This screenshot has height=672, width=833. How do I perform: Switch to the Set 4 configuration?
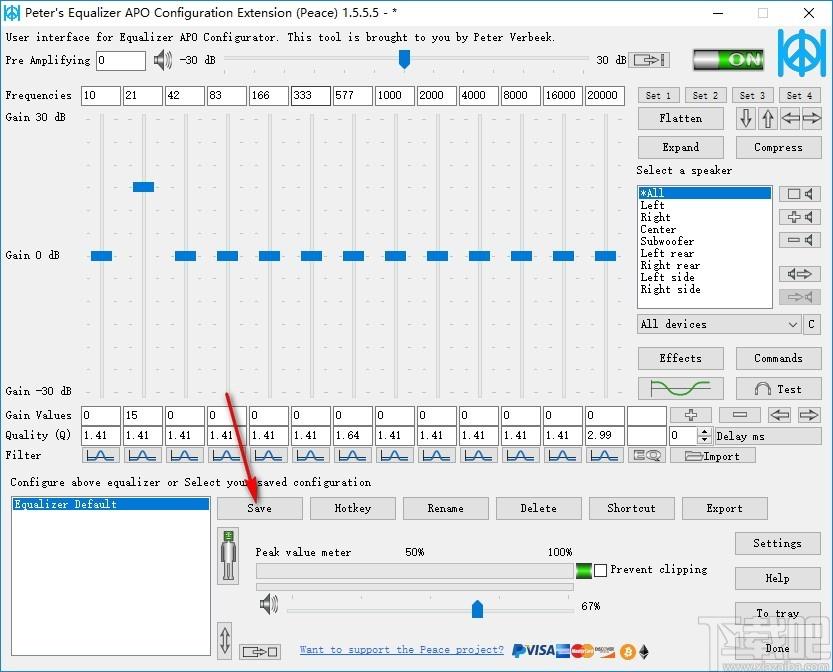tap(800, 95)
